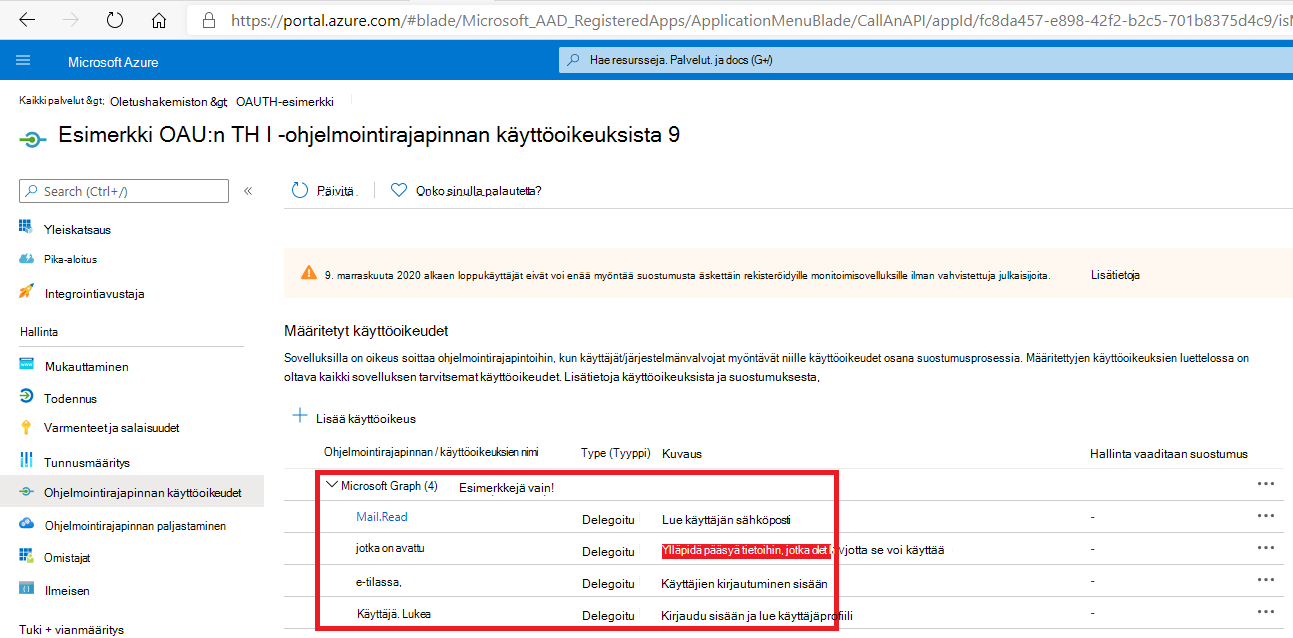Click the Ilmeisen manifest icon
1293x638 pixels.
pyautogui.click(x=26, y=590)
